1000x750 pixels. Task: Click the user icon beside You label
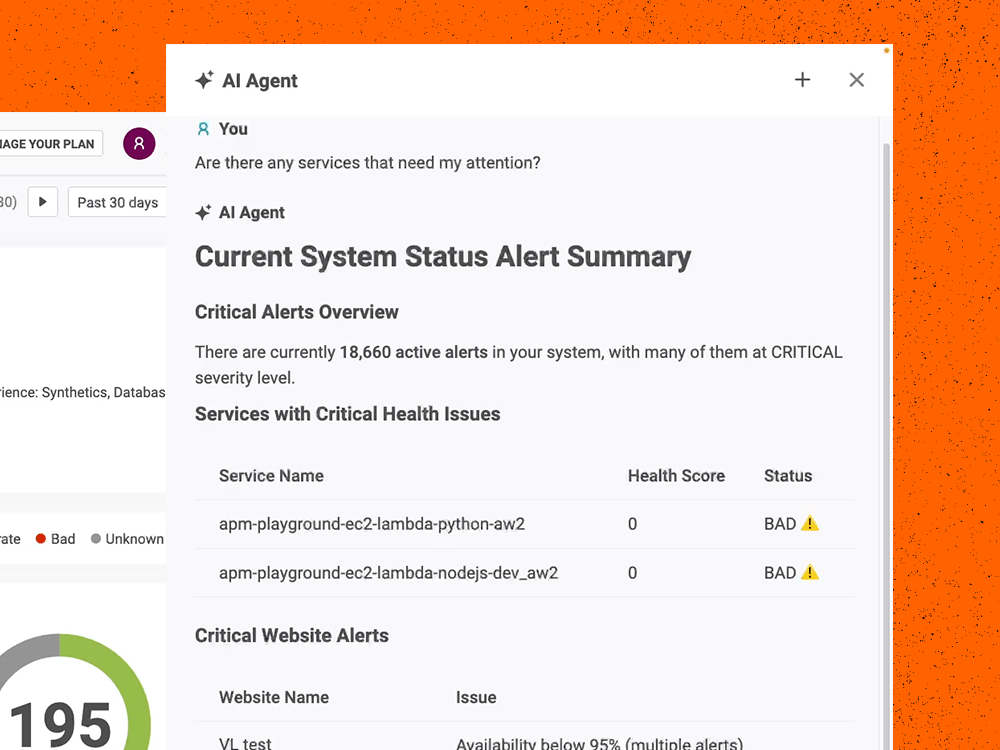[x=204, y=129]
